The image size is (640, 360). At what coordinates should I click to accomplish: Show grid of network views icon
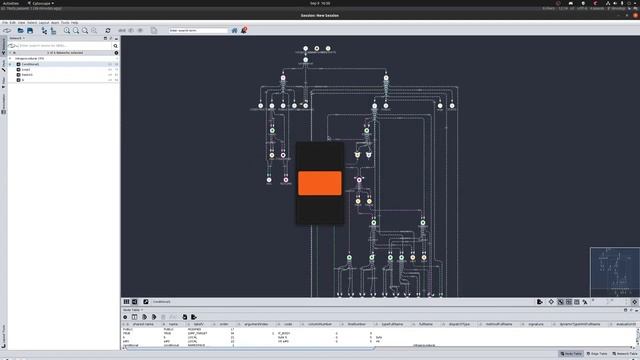(x=127, y=302)
